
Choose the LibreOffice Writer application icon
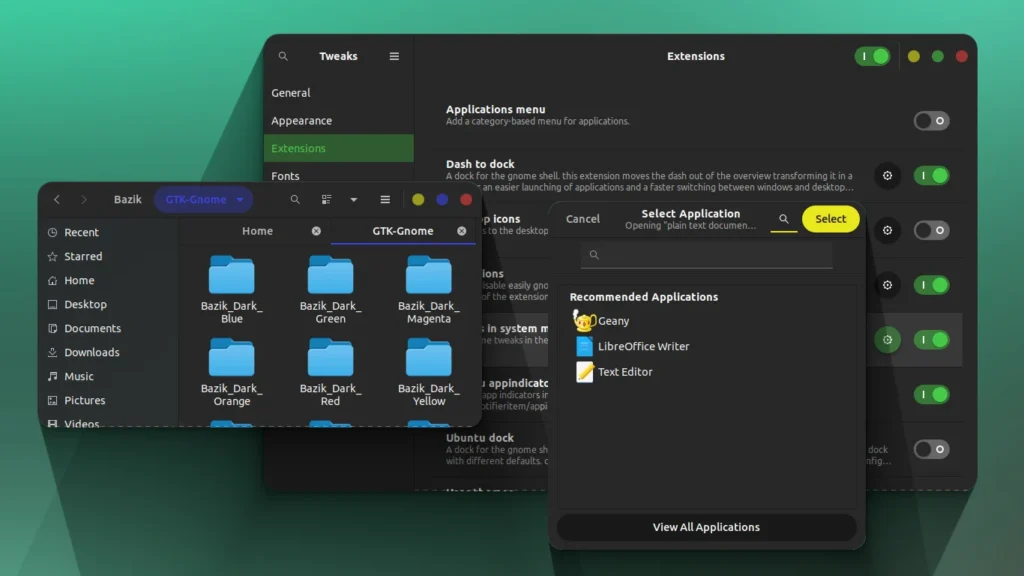click(584, 346)
